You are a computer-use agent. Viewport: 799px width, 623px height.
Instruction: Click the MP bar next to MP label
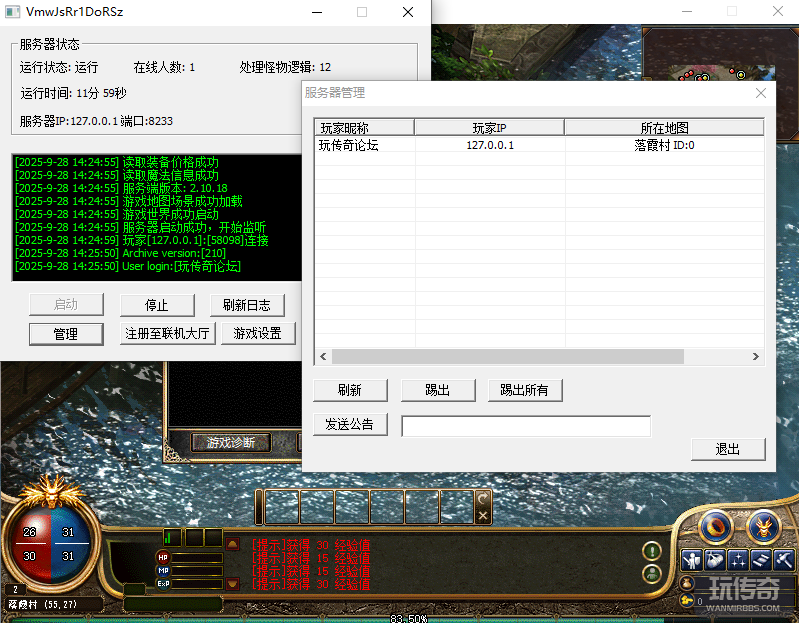pos(197,571)
